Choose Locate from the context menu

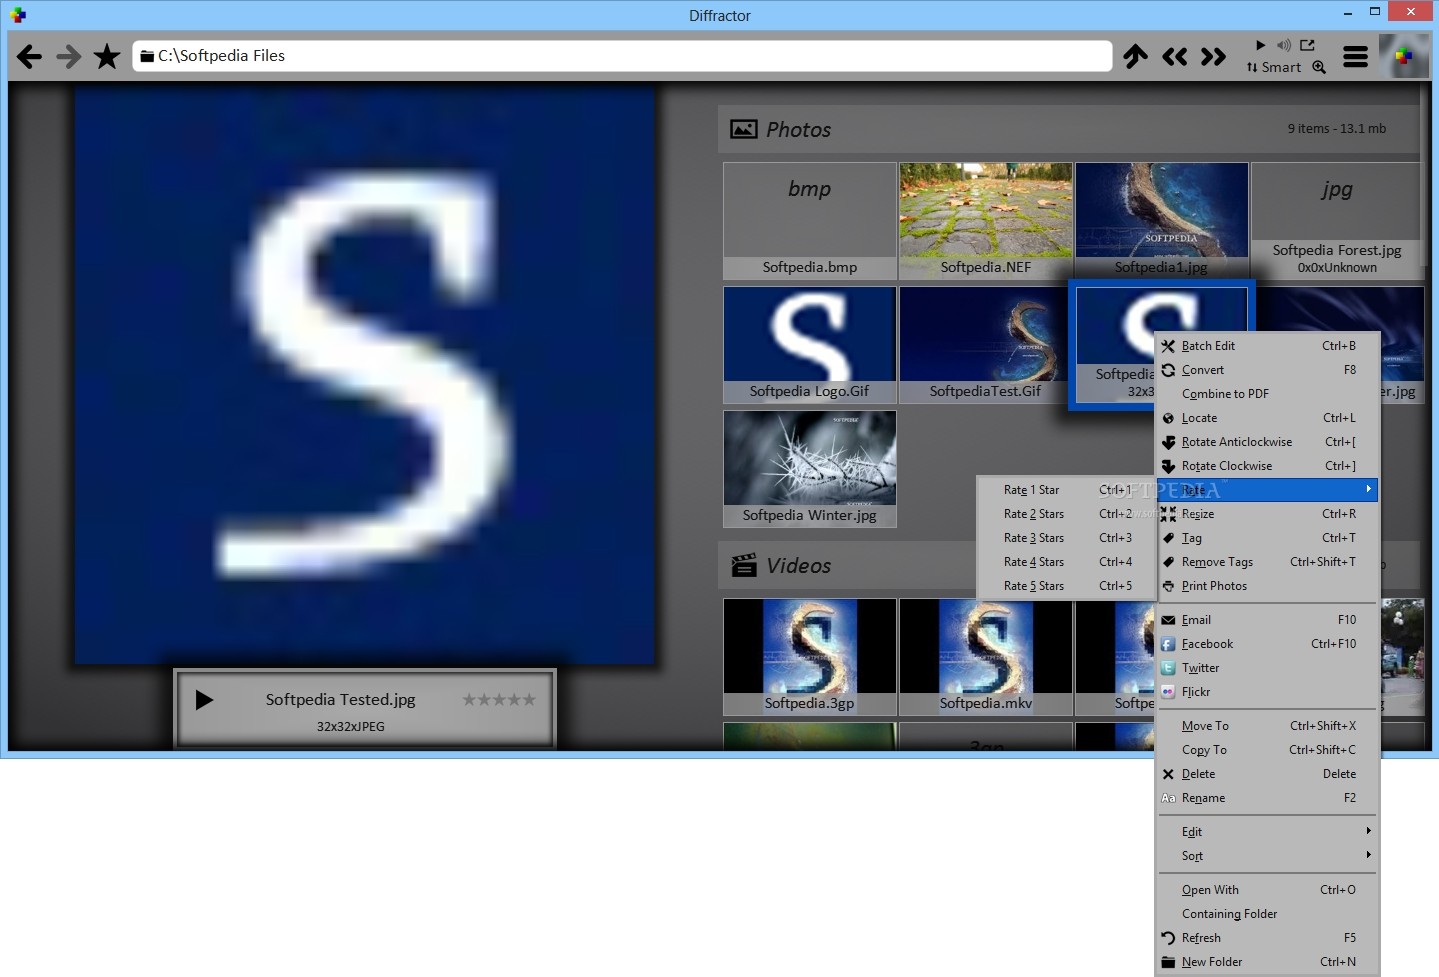(1267, 418)
